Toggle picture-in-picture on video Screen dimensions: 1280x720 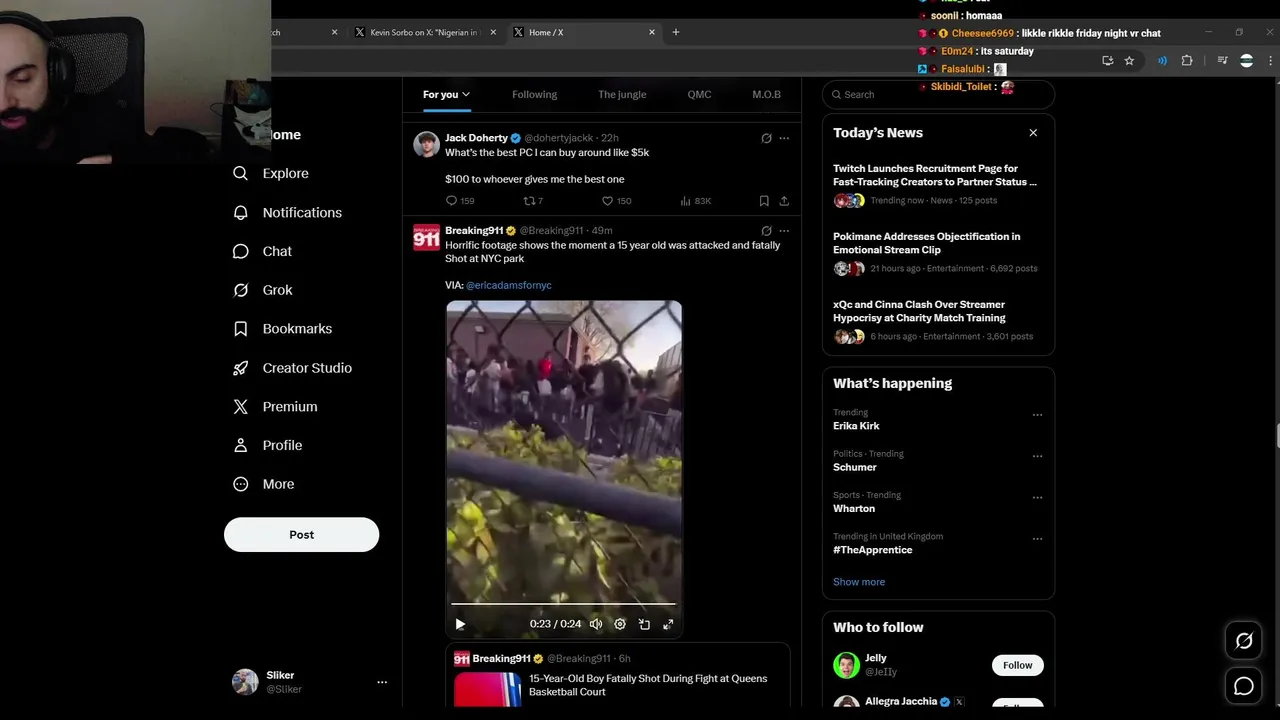[644, 624]
